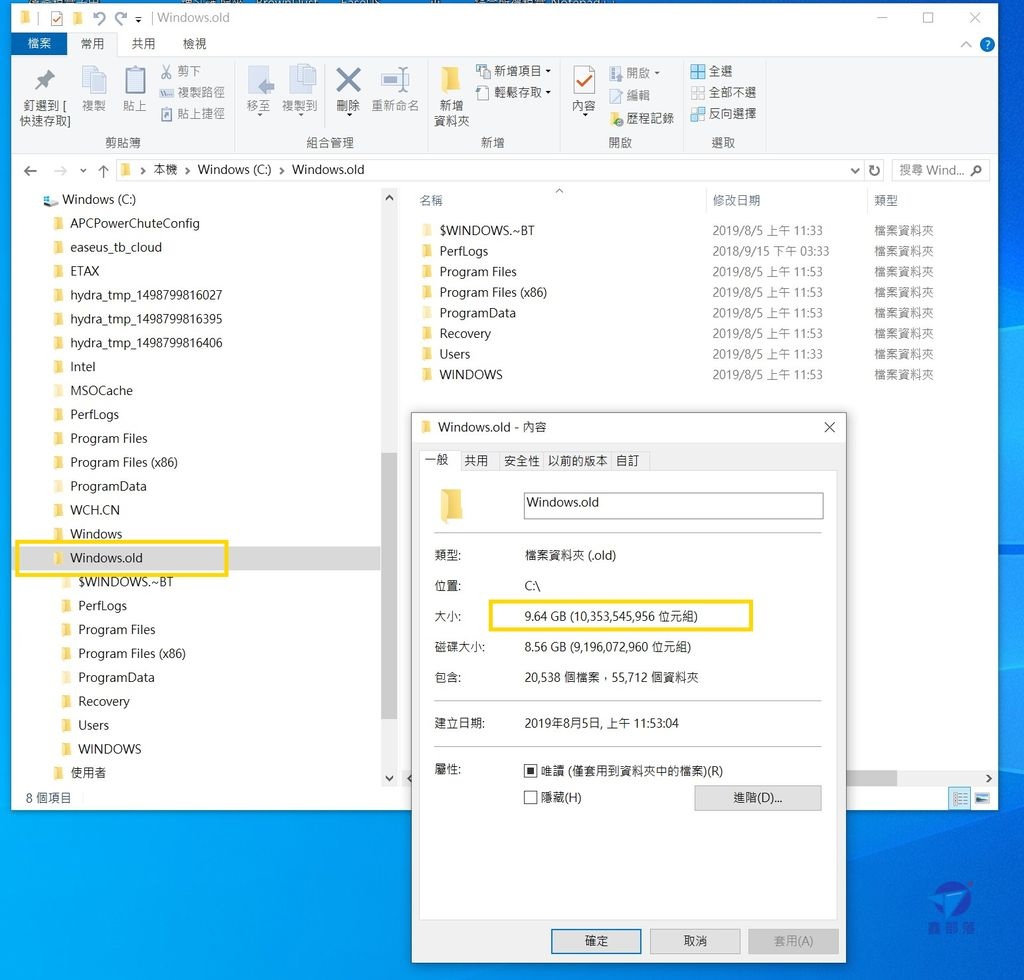Open Advanced attributes with the D button
The width and height of the screenshot is (1024, 980).
click(x=758, y=798)
